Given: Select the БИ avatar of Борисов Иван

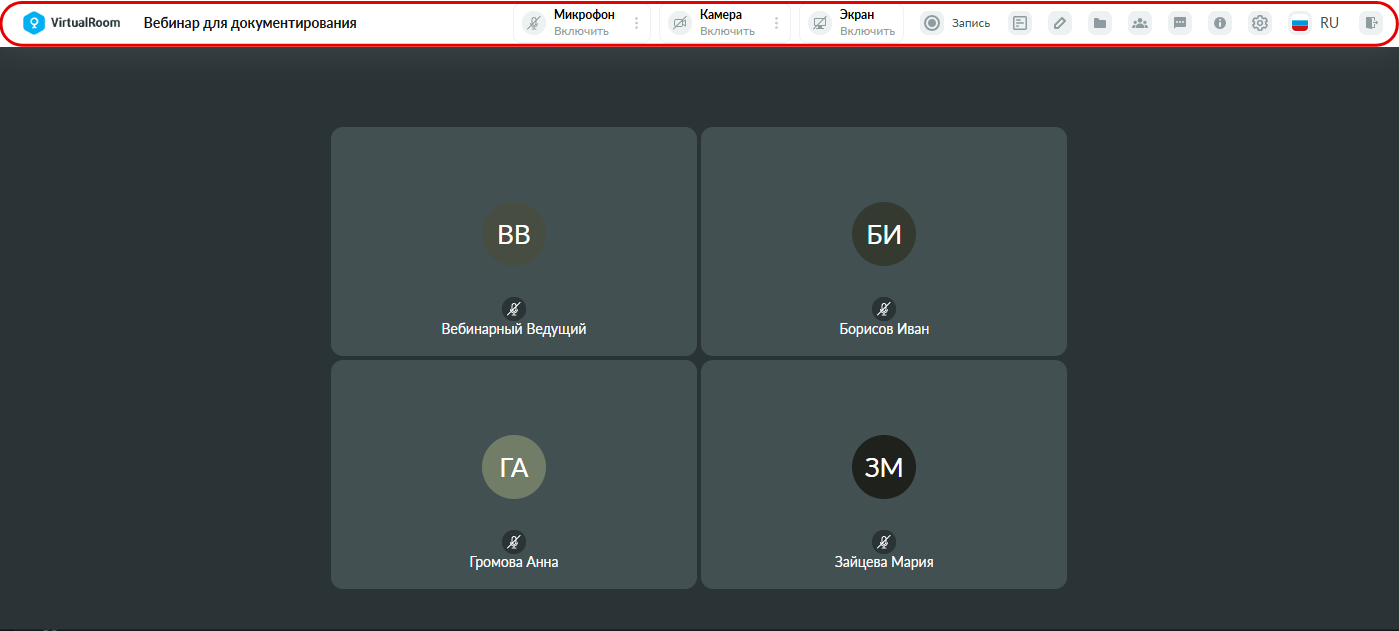Looking at the screenshot, I should point(884,235).
